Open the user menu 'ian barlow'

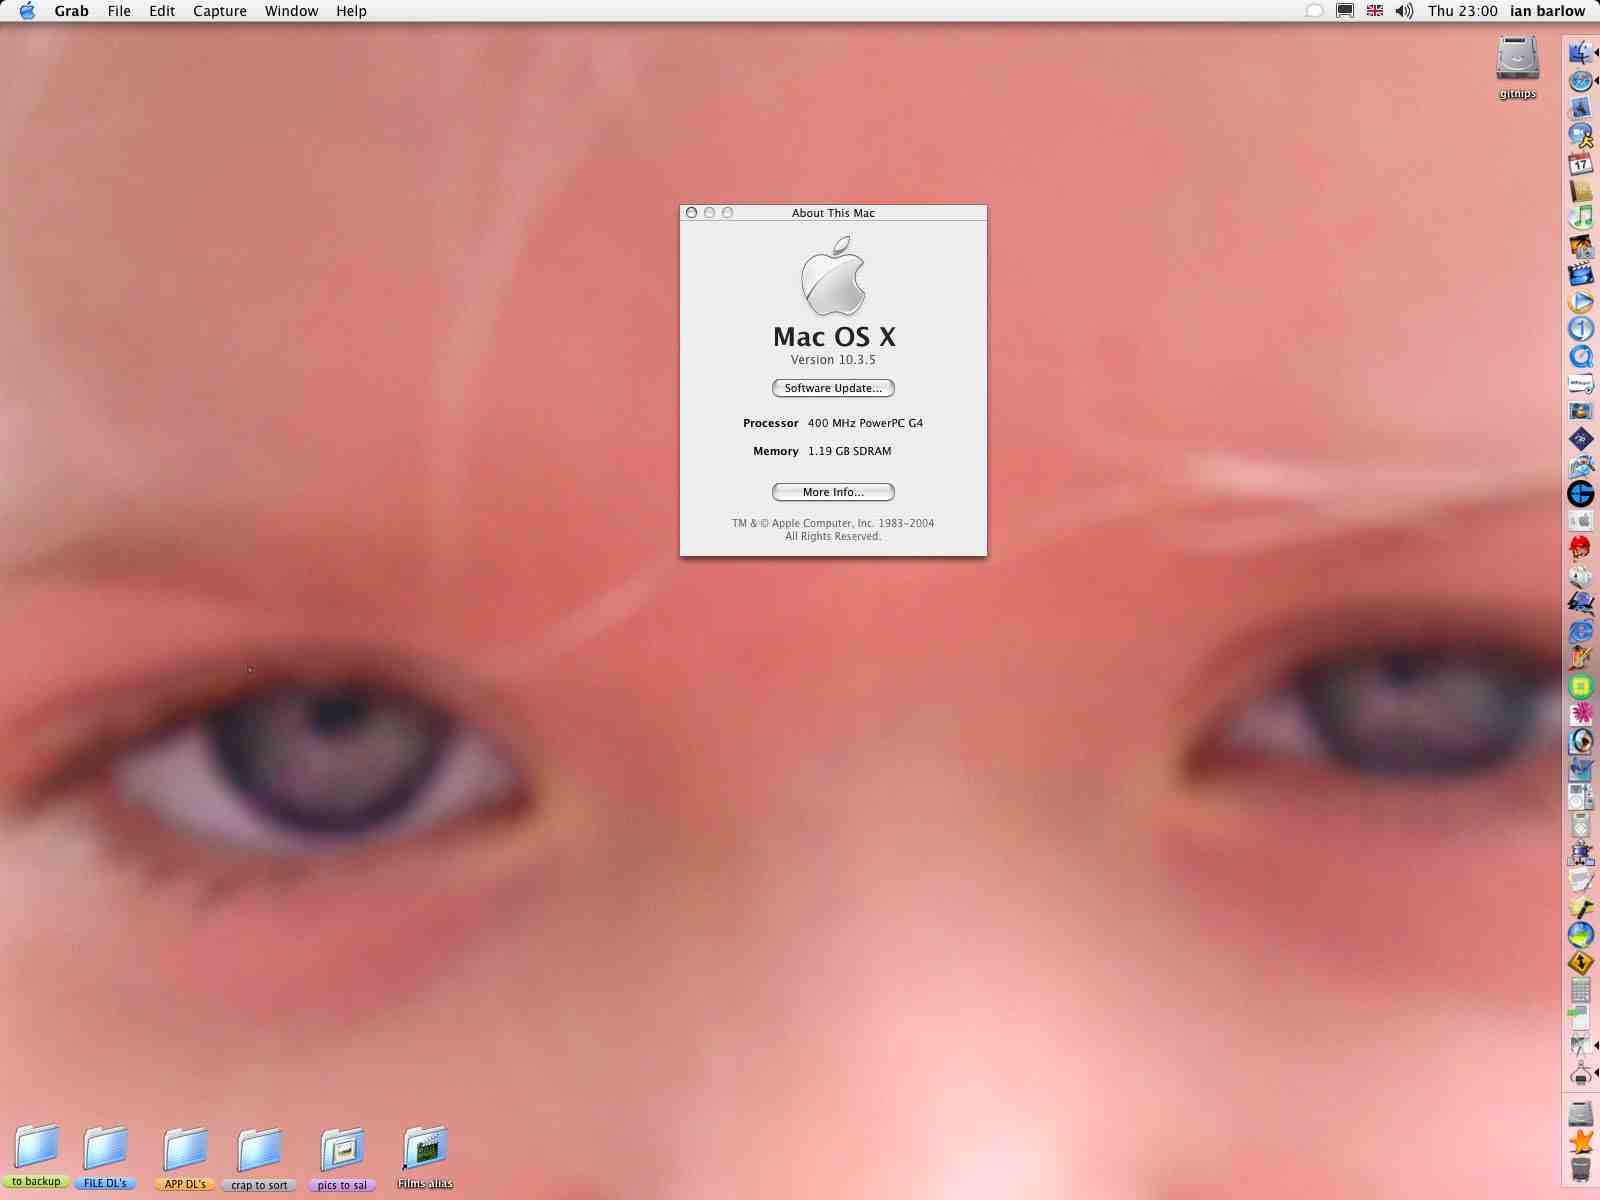click(1547, 11)
